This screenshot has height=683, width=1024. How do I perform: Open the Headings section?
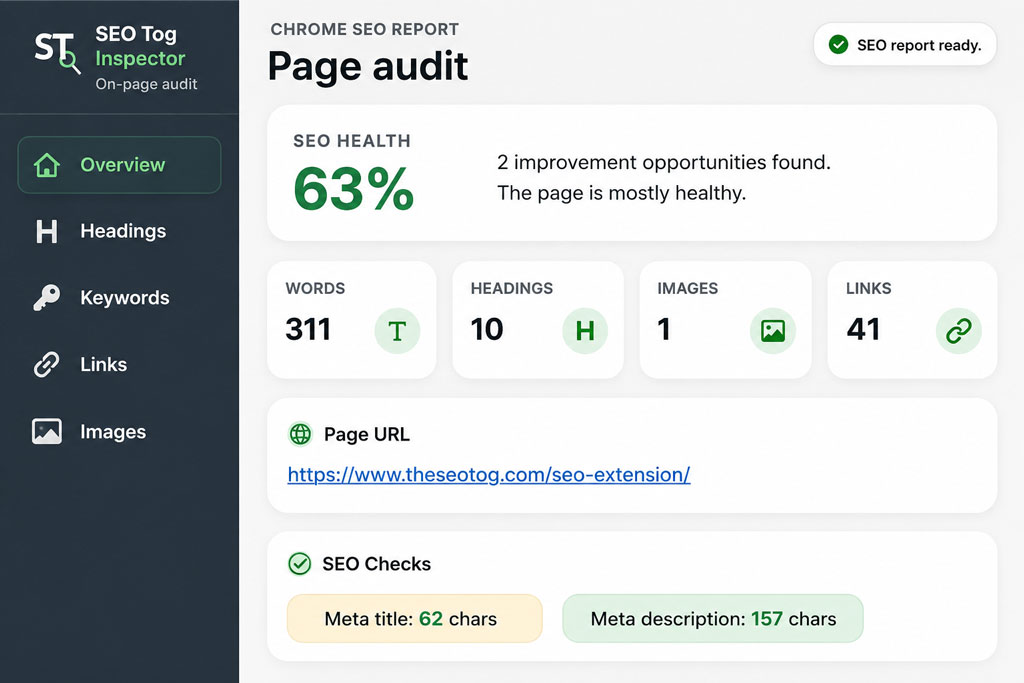pos(120,231)
